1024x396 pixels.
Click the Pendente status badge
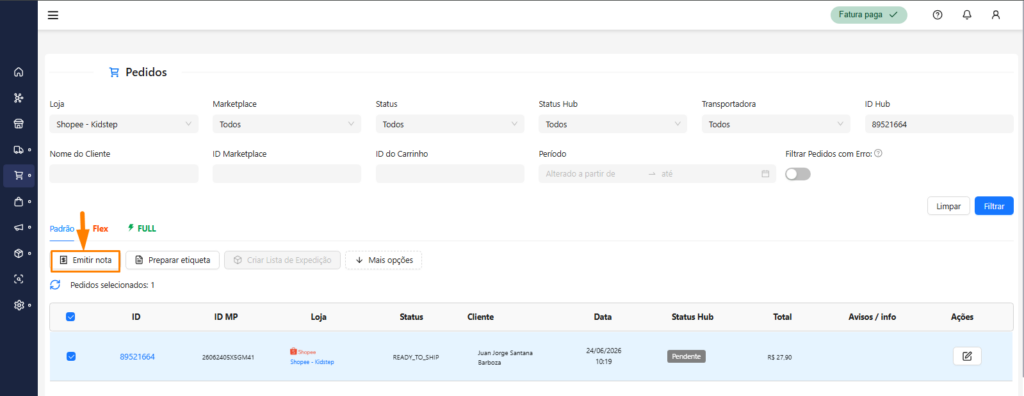click(x=686, y=357)
